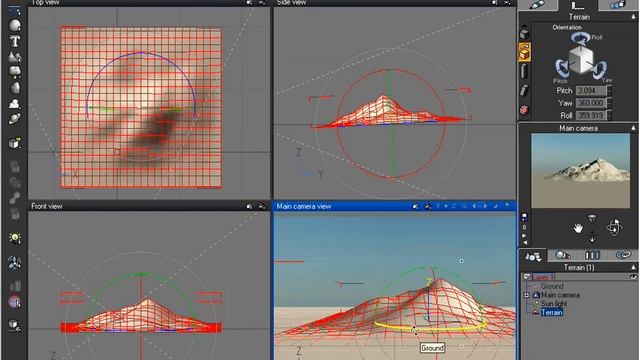Select Main camera in the object tree
This screenshot has width=640, height=360.
tap(560, 295)
